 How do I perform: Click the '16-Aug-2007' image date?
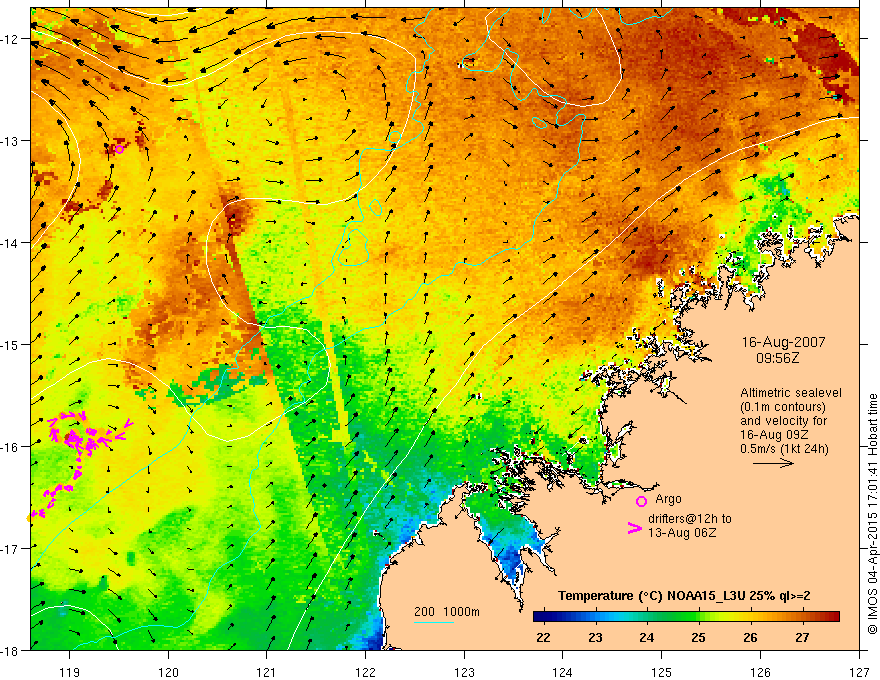point(783,342)
